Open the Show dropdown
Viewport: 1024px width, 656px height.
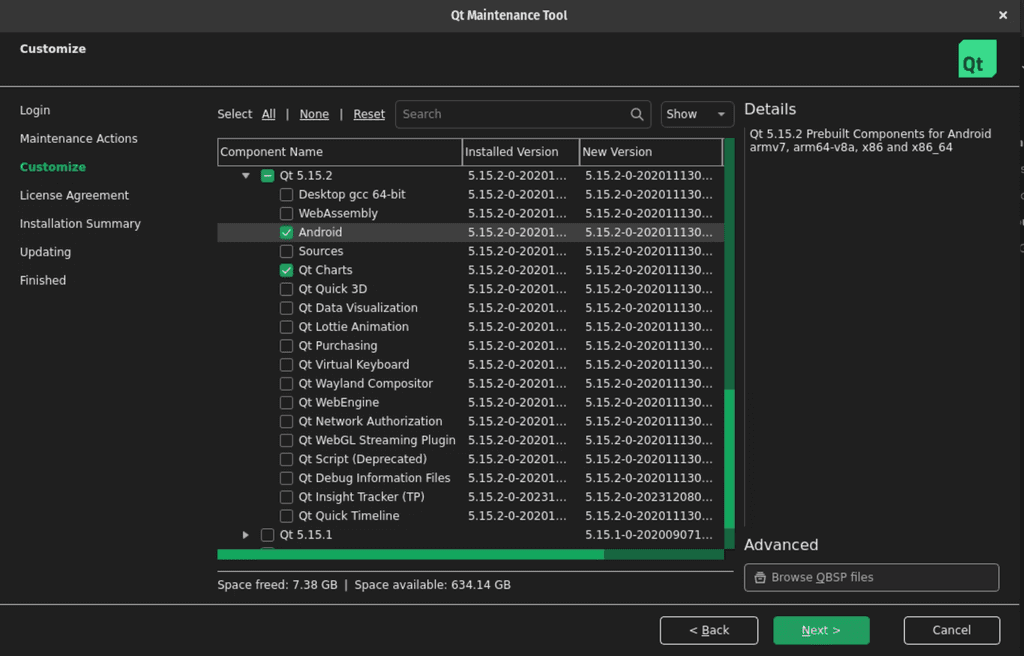pos(697,114)
